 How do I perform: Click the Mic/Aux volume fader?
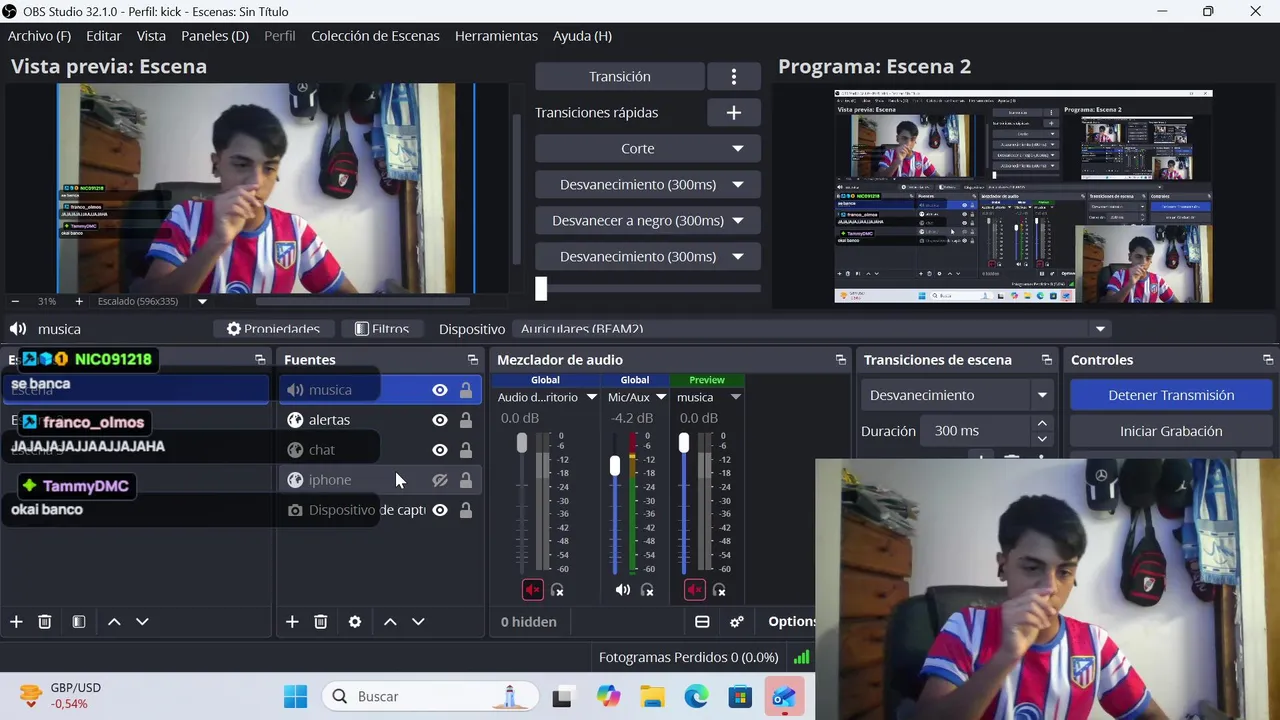click(x=615, y=466)
